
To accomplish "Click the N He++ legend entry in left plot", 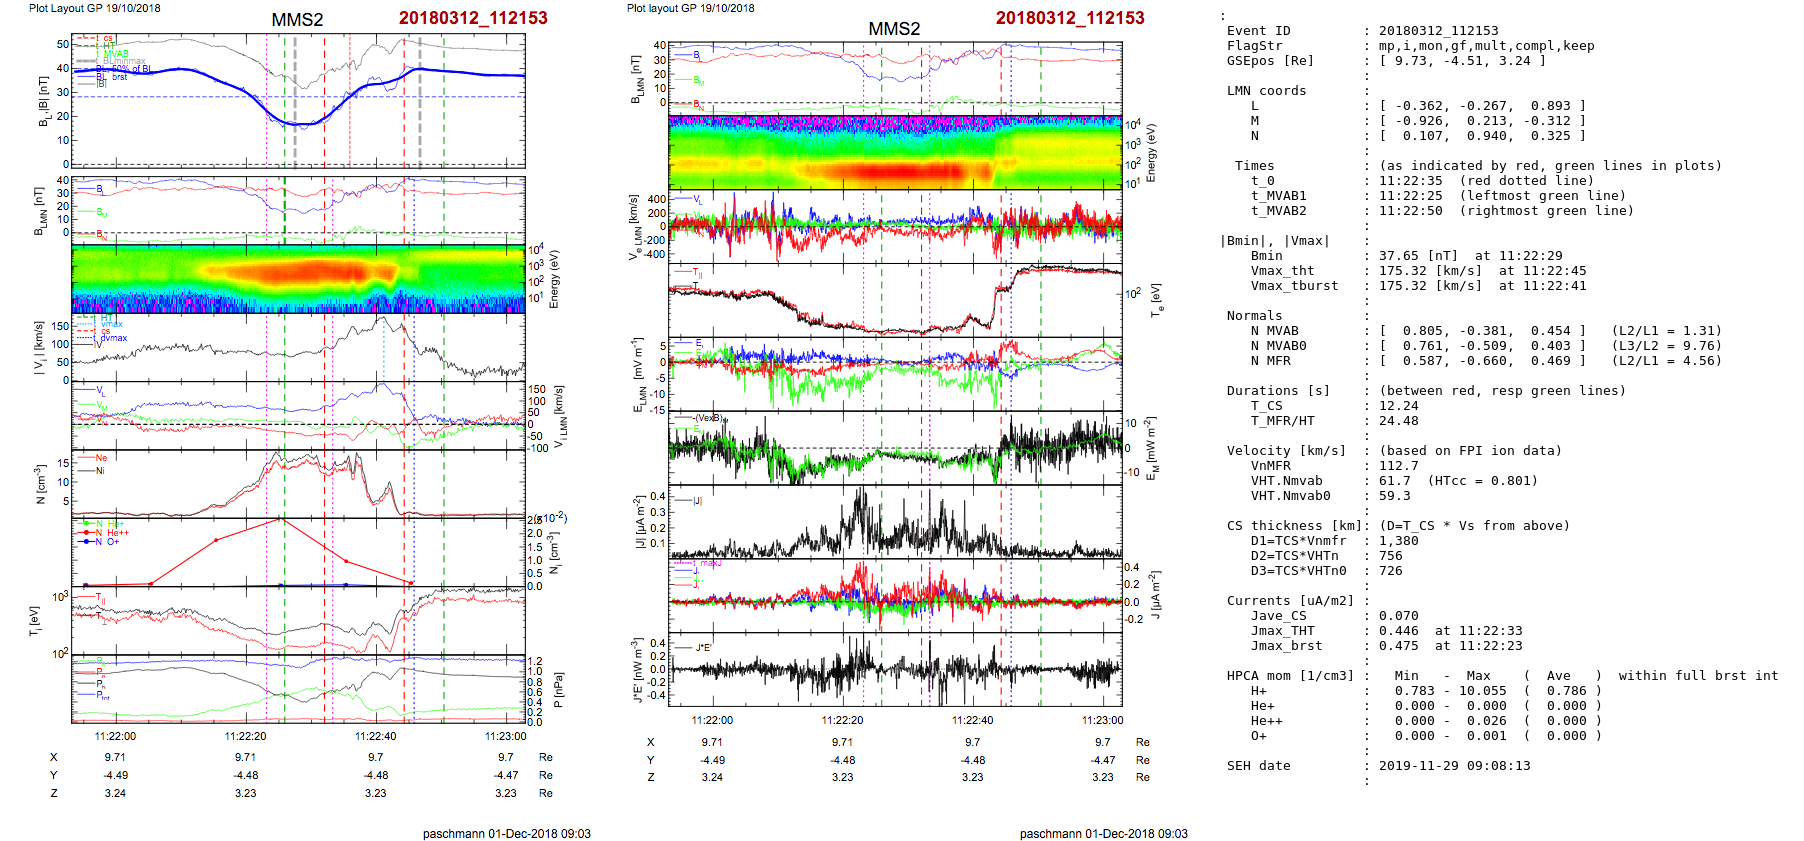I will click(x=105, y=533).
